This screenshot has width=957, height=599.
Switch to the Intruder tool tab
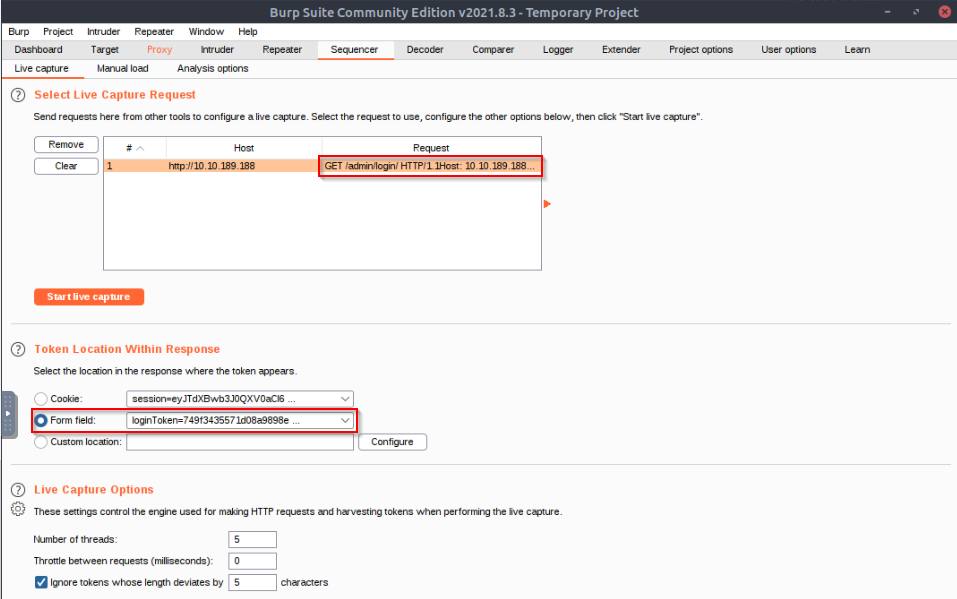(x=217, y=49)
